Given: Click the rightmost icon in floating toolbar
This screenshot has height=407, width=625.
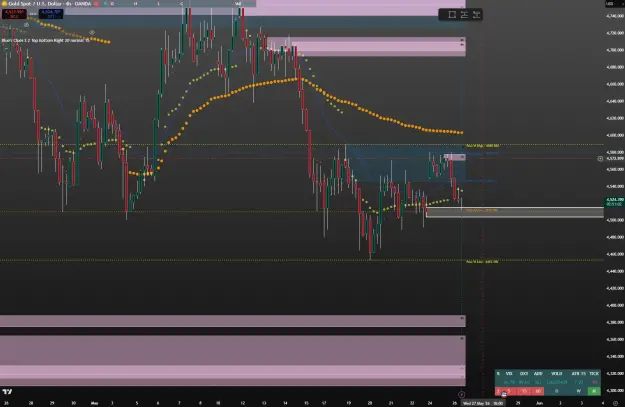Looking at the screenshot, I should tap(476, 15).
